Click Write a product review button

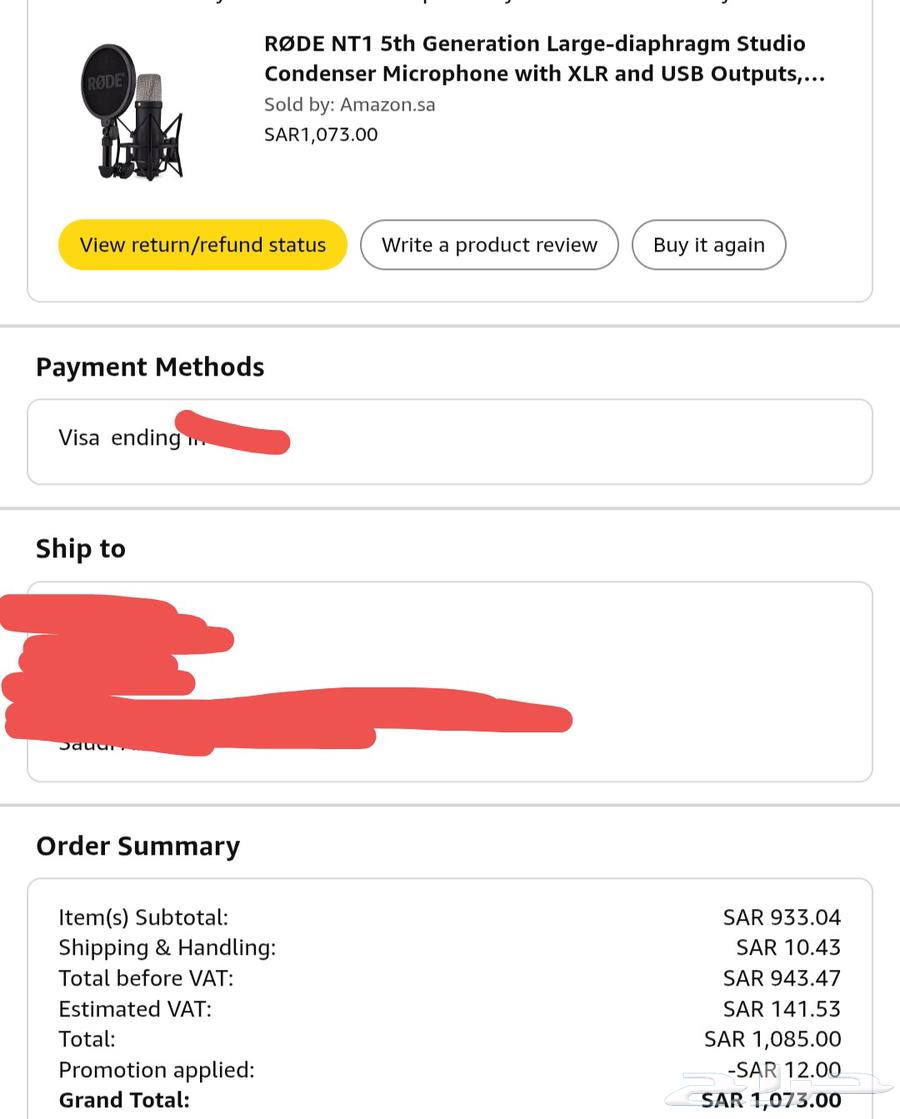click(x=489, y=245)
